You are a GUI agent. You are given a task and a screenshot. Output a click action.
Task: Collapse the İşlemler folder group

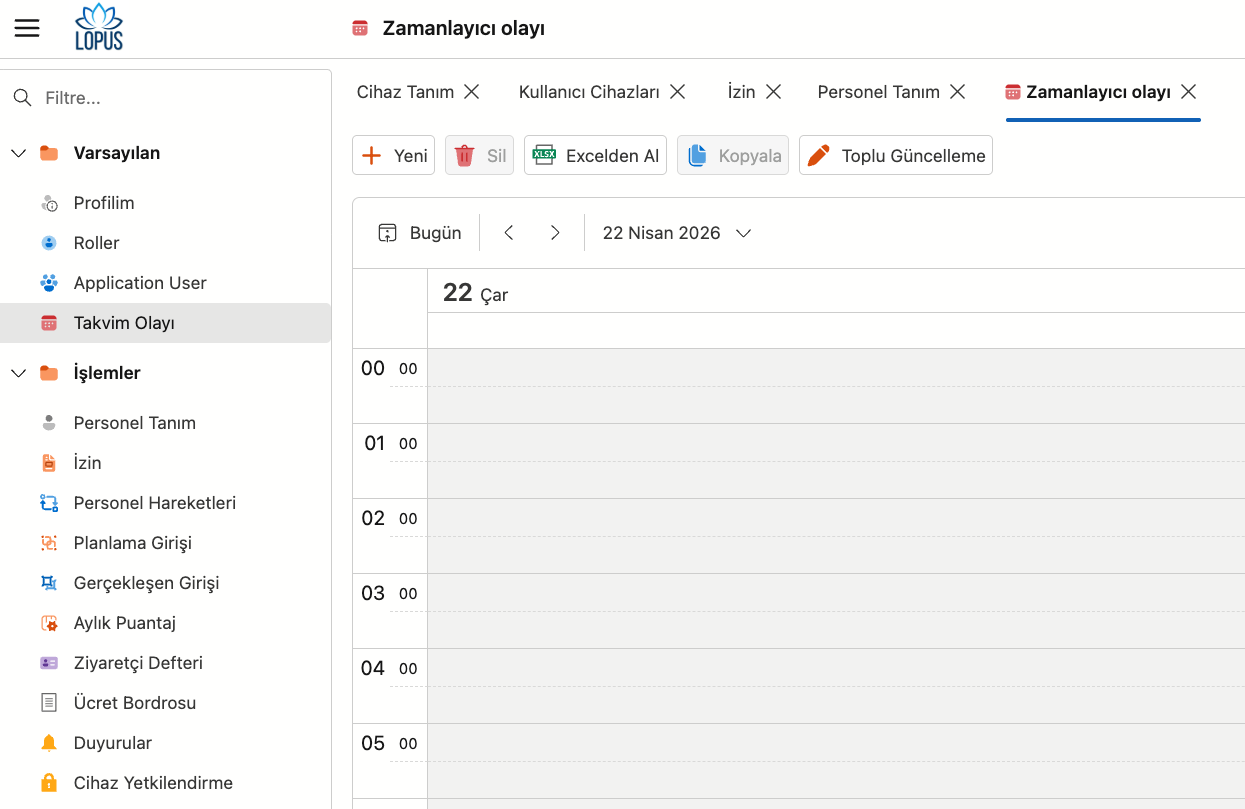tap(18, 373)
